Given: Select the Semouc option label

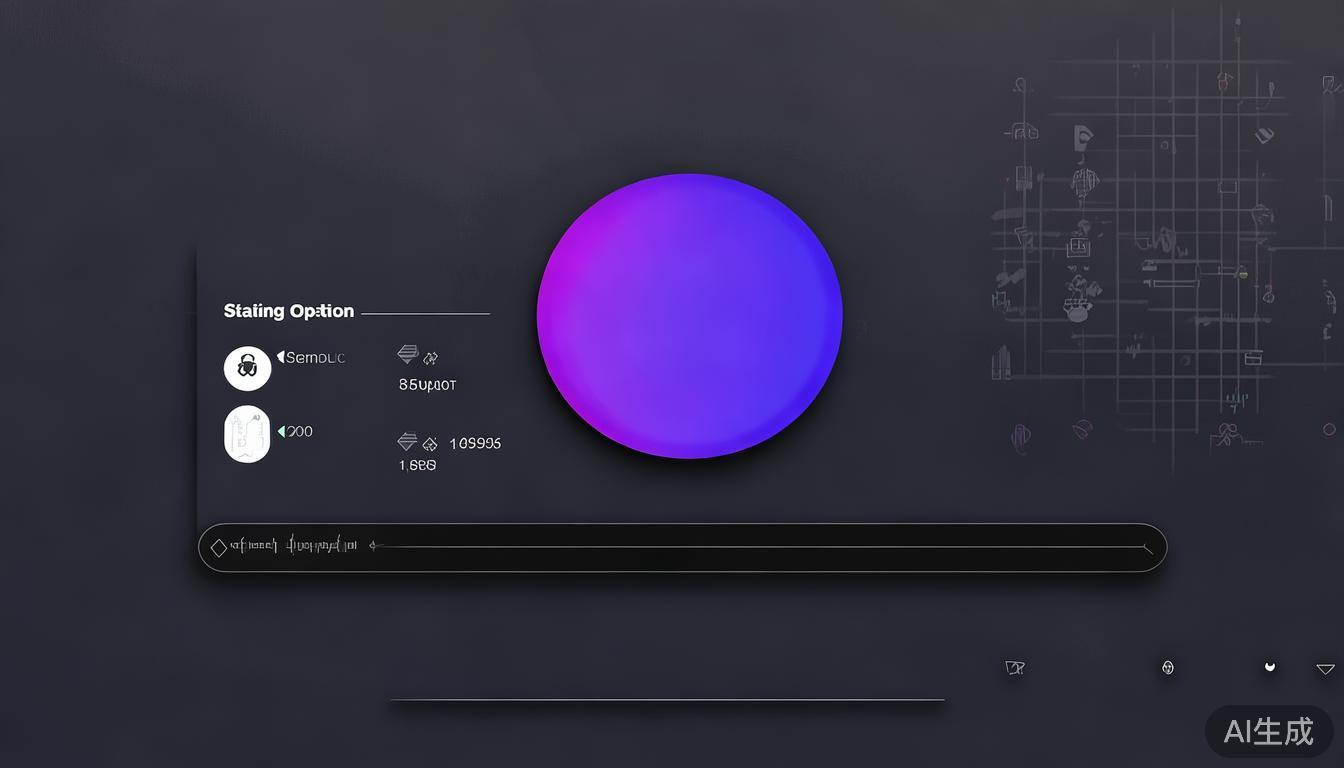Looking at the screenshot, I should [x=315, y=357].
